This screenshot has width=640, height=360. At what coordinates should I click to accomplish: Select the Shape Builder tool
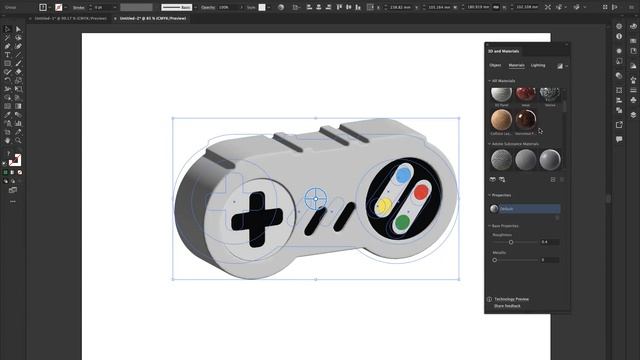7,98
